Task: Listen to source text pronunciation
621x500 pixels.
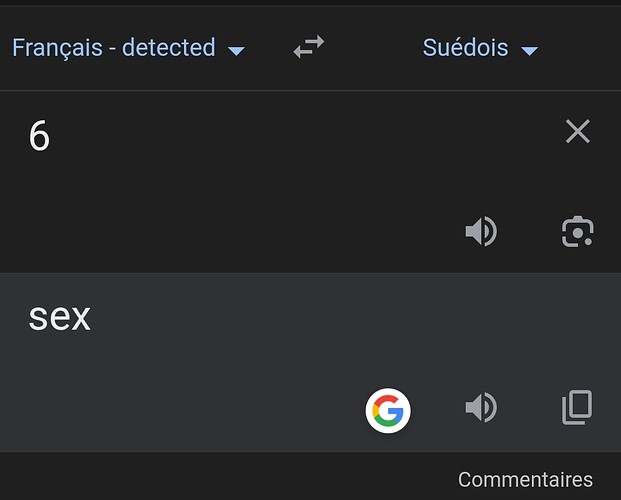Action: [x=481, y=231]
